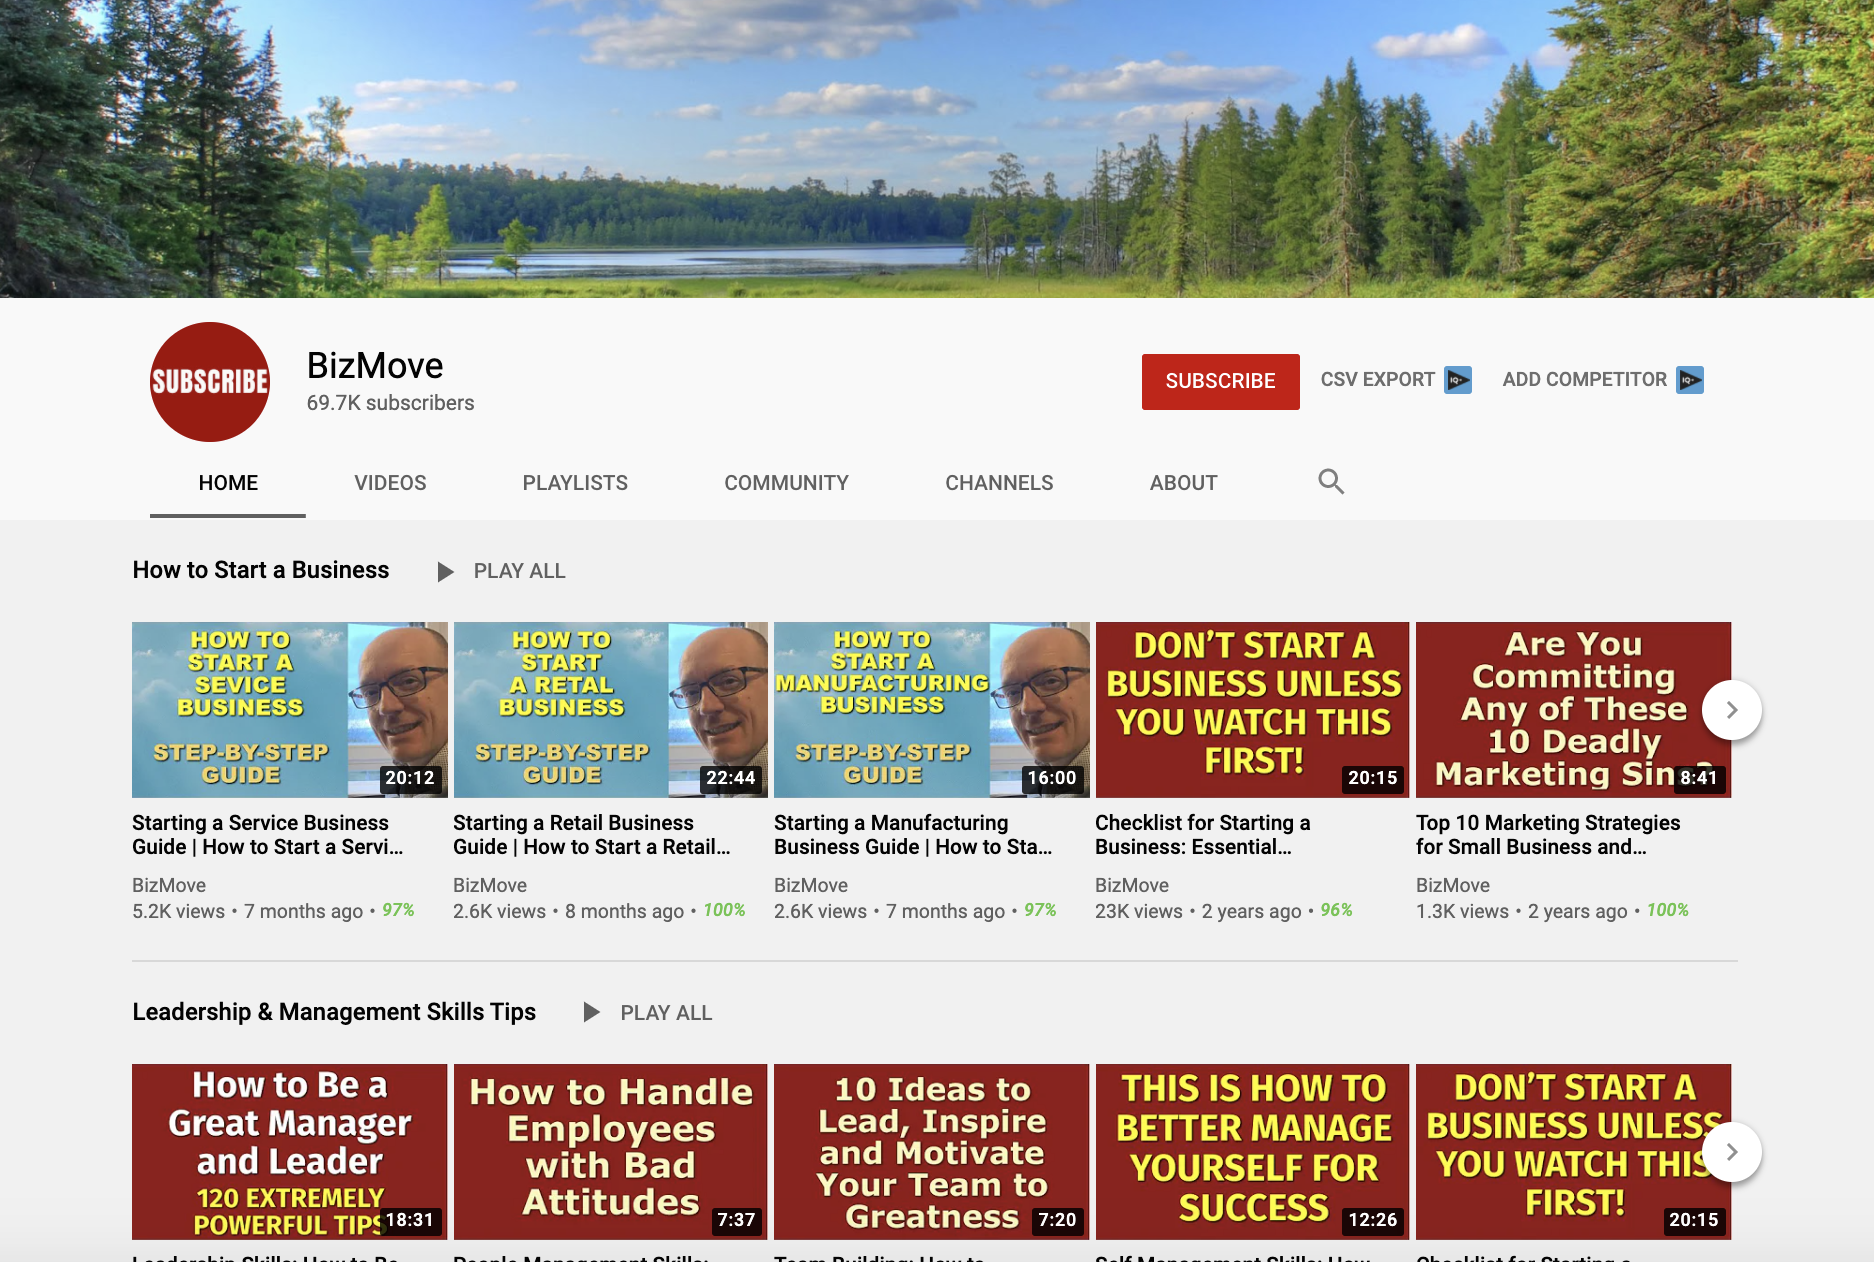The image size is (1874, 1262).
Task: Click the CSV Export tag icon
Action: 1458,380
